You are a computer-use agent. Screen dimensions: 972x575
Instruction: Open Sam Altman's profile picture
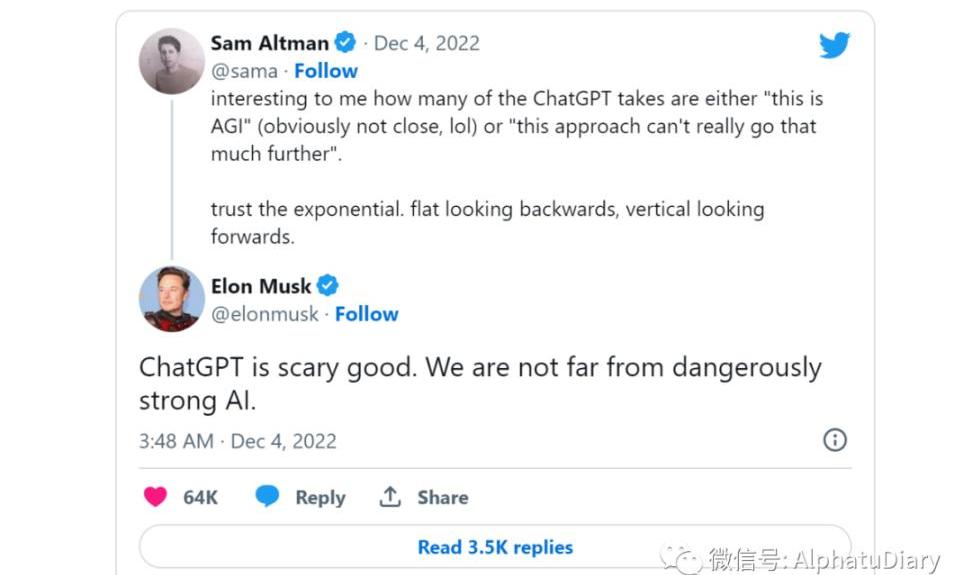click(x=171, y=61)
